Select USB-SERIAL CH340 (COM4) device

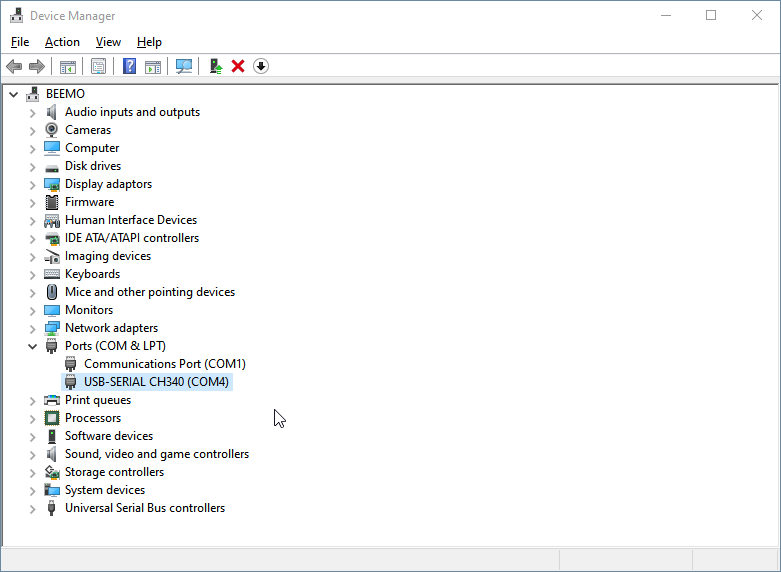point(156,382)
